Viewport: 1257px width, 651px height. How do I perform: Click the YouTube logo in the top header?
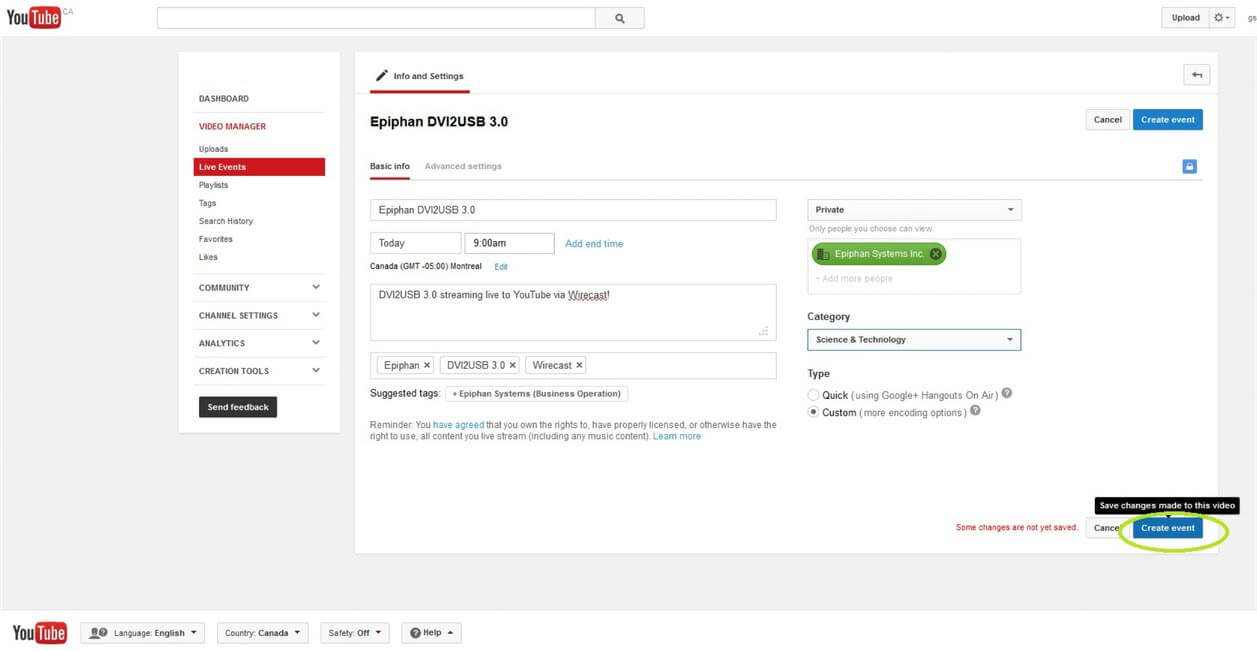tap(34, 17)
